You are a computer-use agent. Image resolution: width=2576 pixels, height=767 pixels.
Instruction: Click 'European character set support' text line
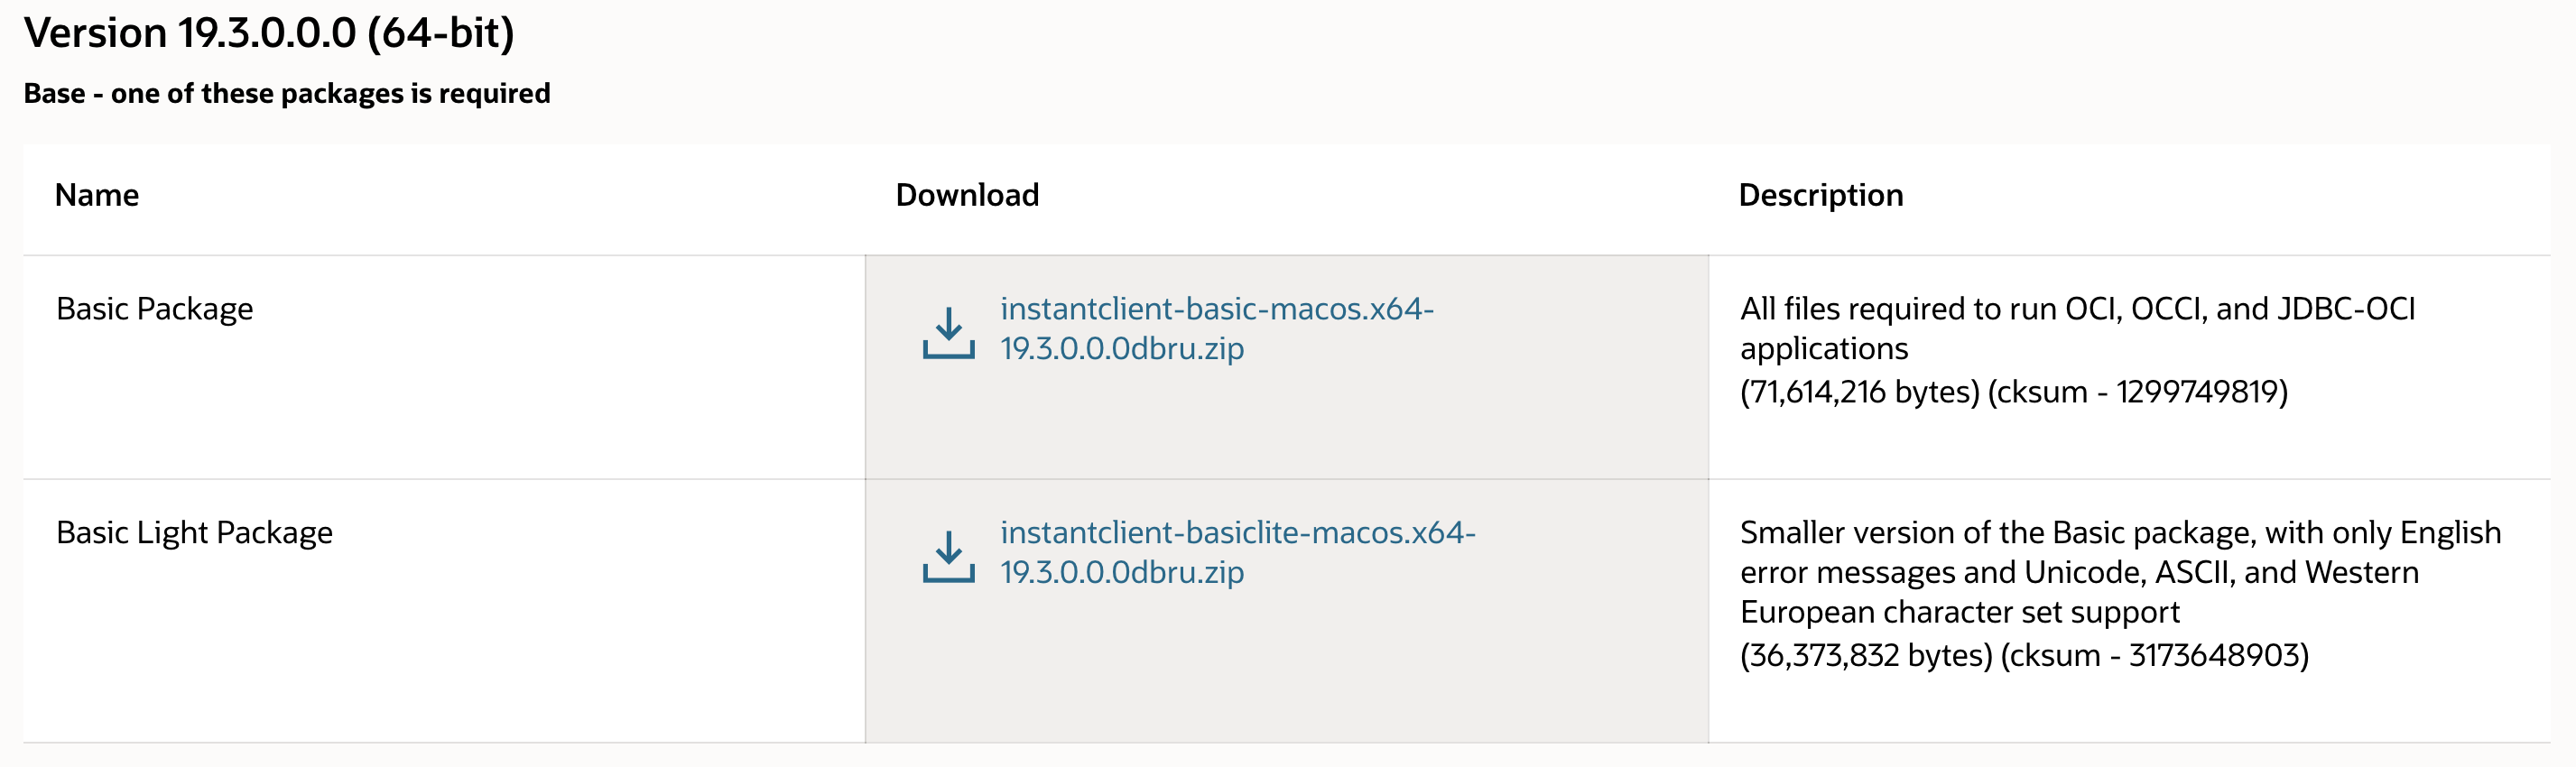pos(1959,612)
